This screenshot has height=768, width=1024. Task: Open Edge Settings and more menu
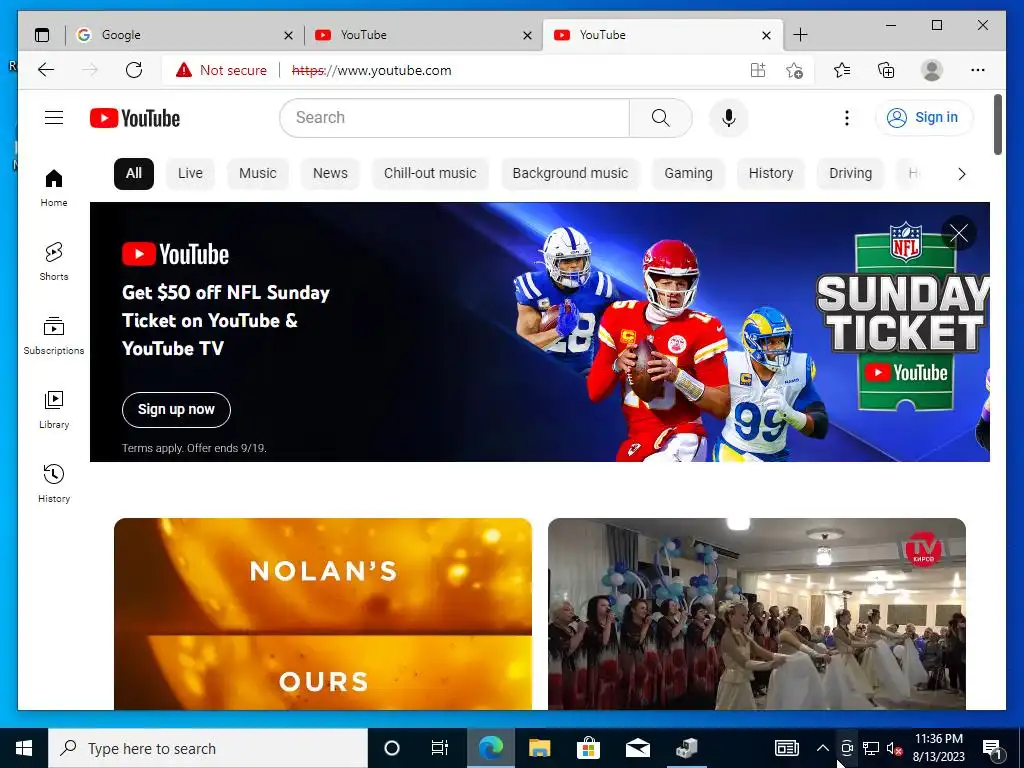(x=977, y=70)
